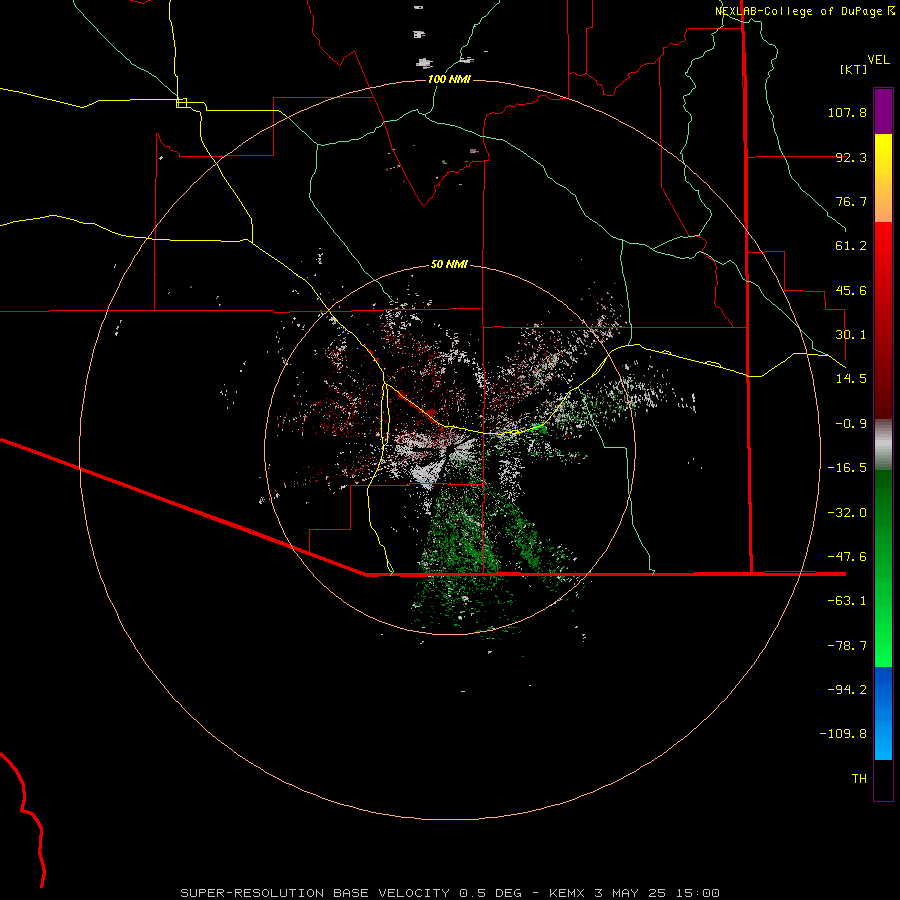Viewport: 900px width, 900px height.
Task: Pick the red segment of the velocity color bar
Action: coord(883,320)
